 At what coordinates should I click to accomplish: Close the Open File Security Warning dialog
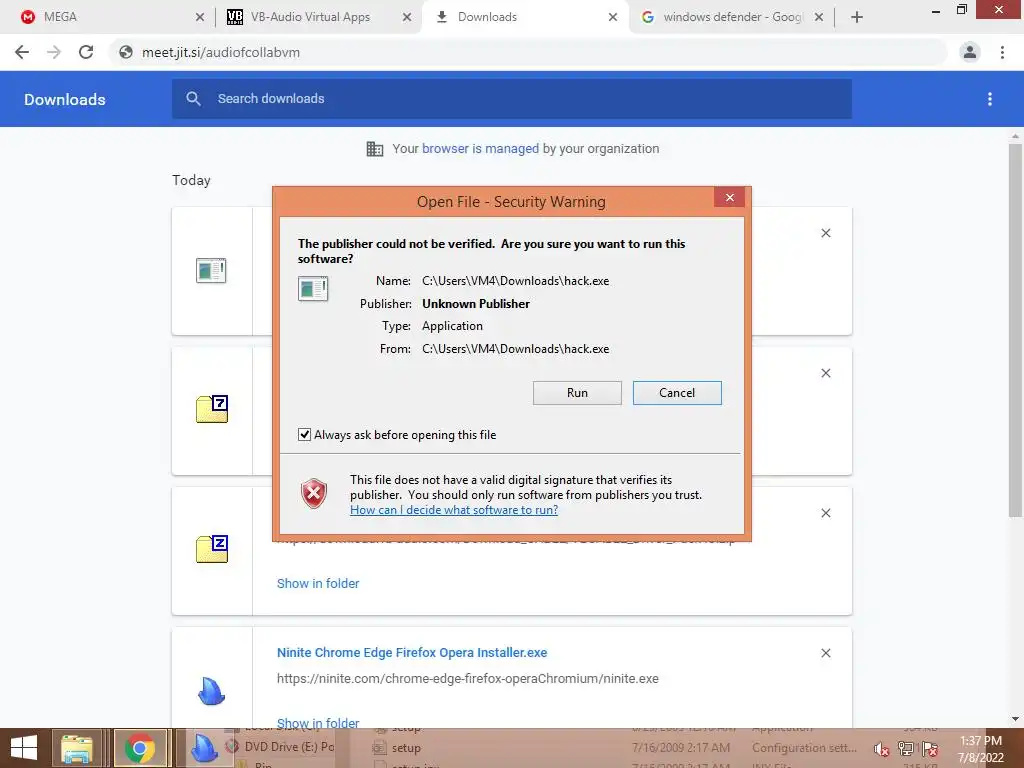click(x=729, y=197)
